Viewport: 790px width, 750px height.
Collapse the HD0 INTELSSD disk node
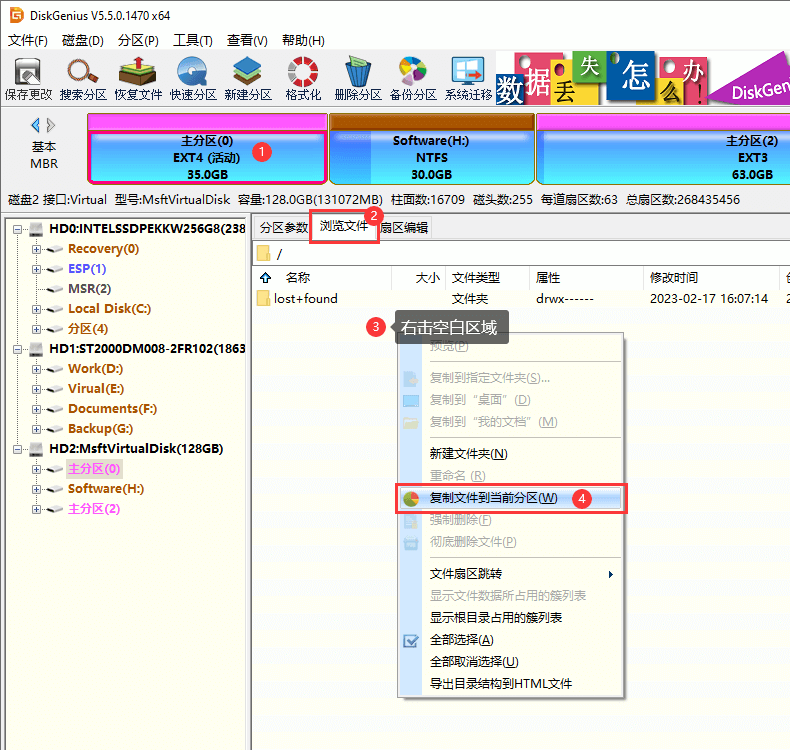(x=18, y=229)
